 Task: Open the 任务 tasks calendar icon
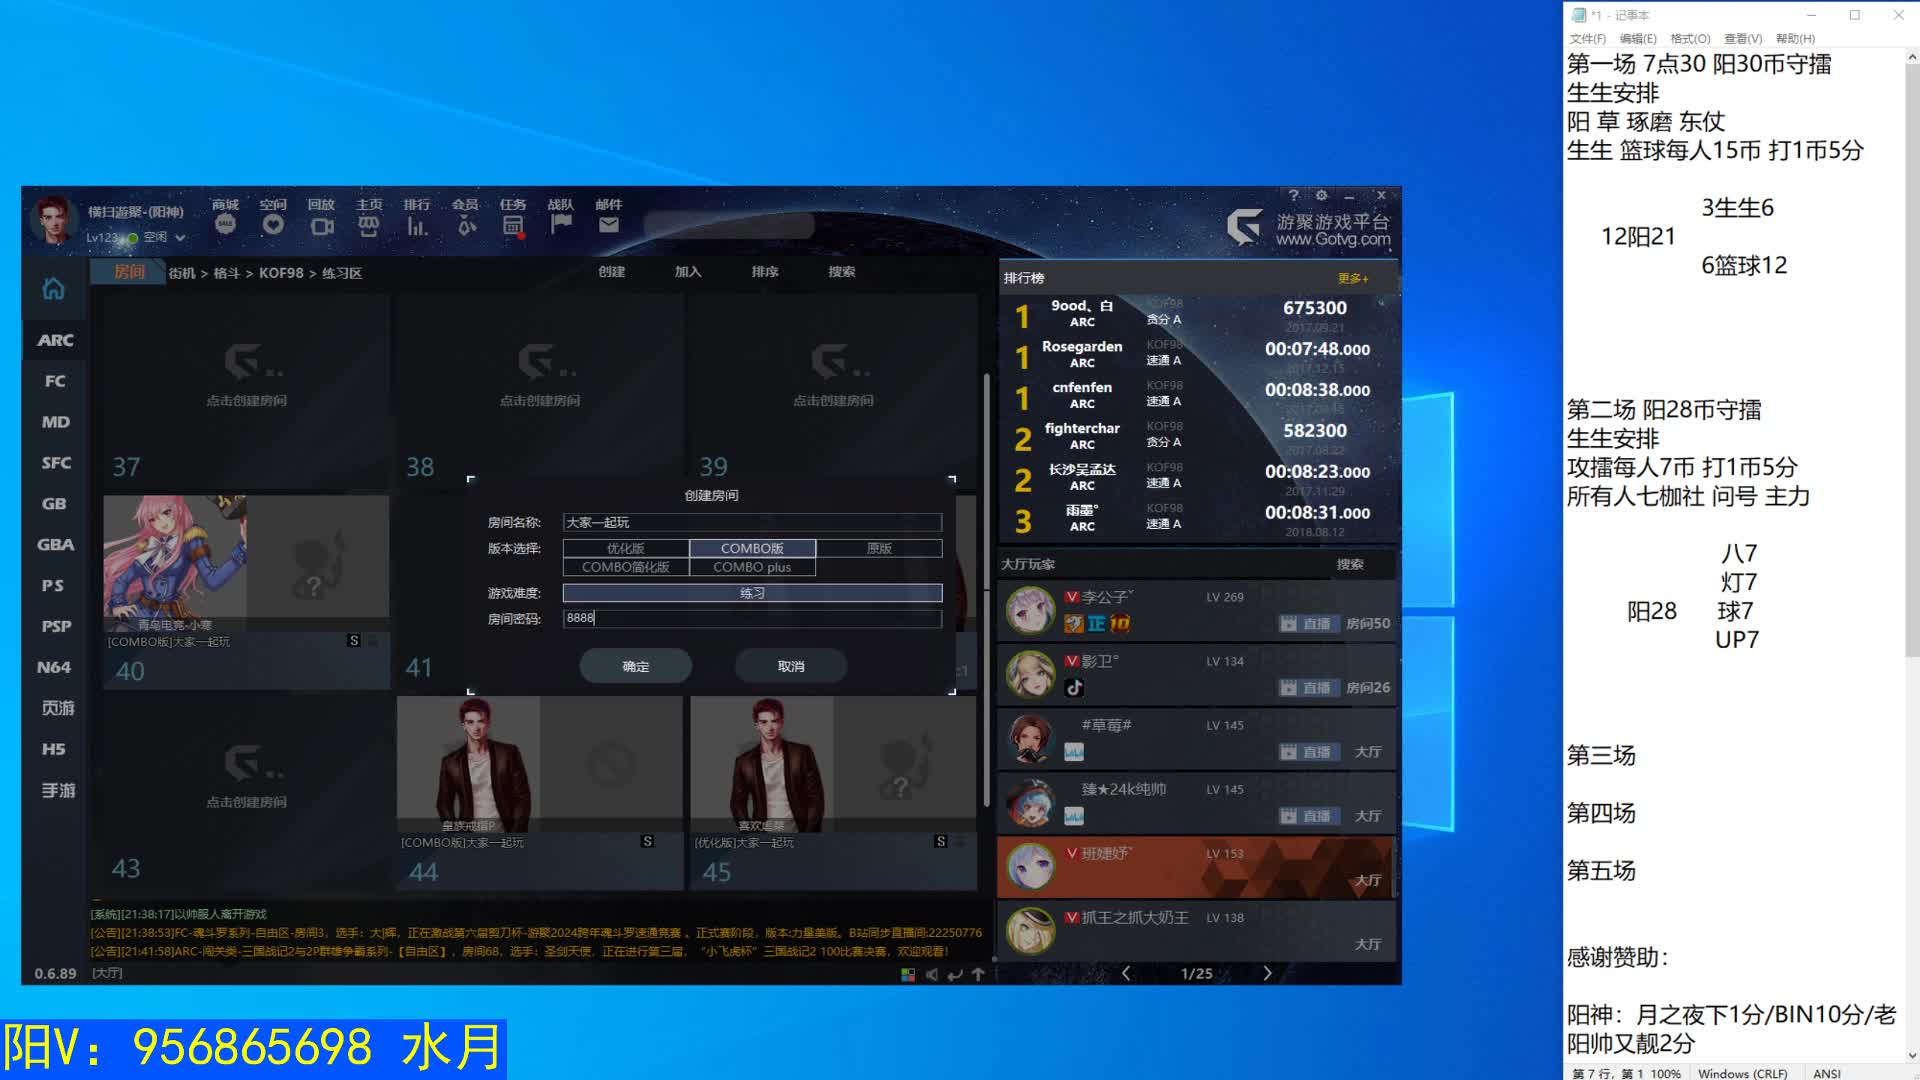512,225
